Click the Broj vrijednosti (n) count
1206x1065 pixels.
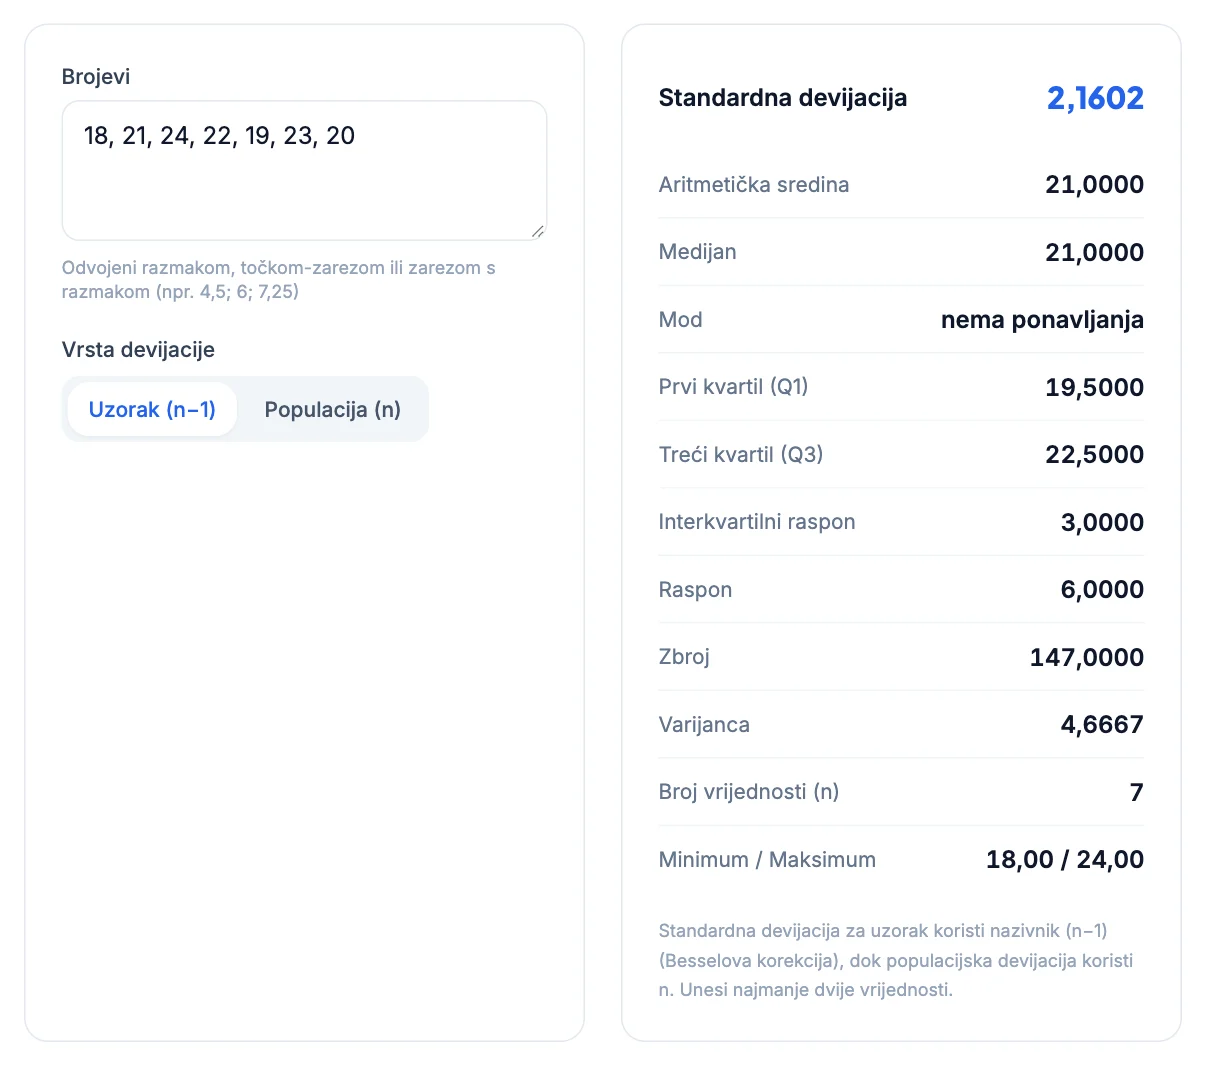(1136, 792)
